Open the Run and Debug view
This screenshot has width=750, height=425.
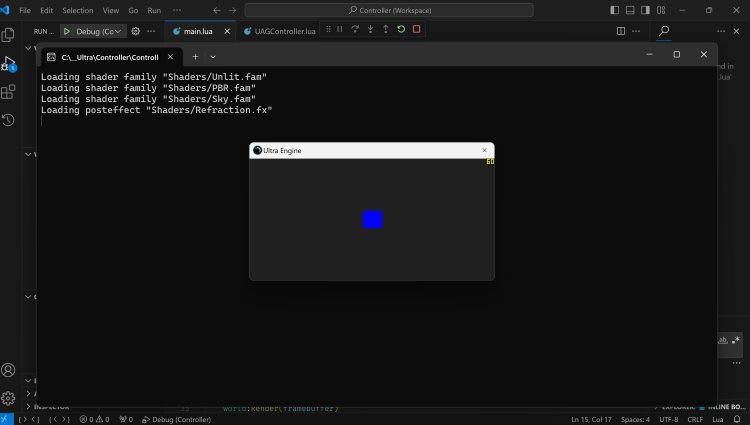pos(8,63)
